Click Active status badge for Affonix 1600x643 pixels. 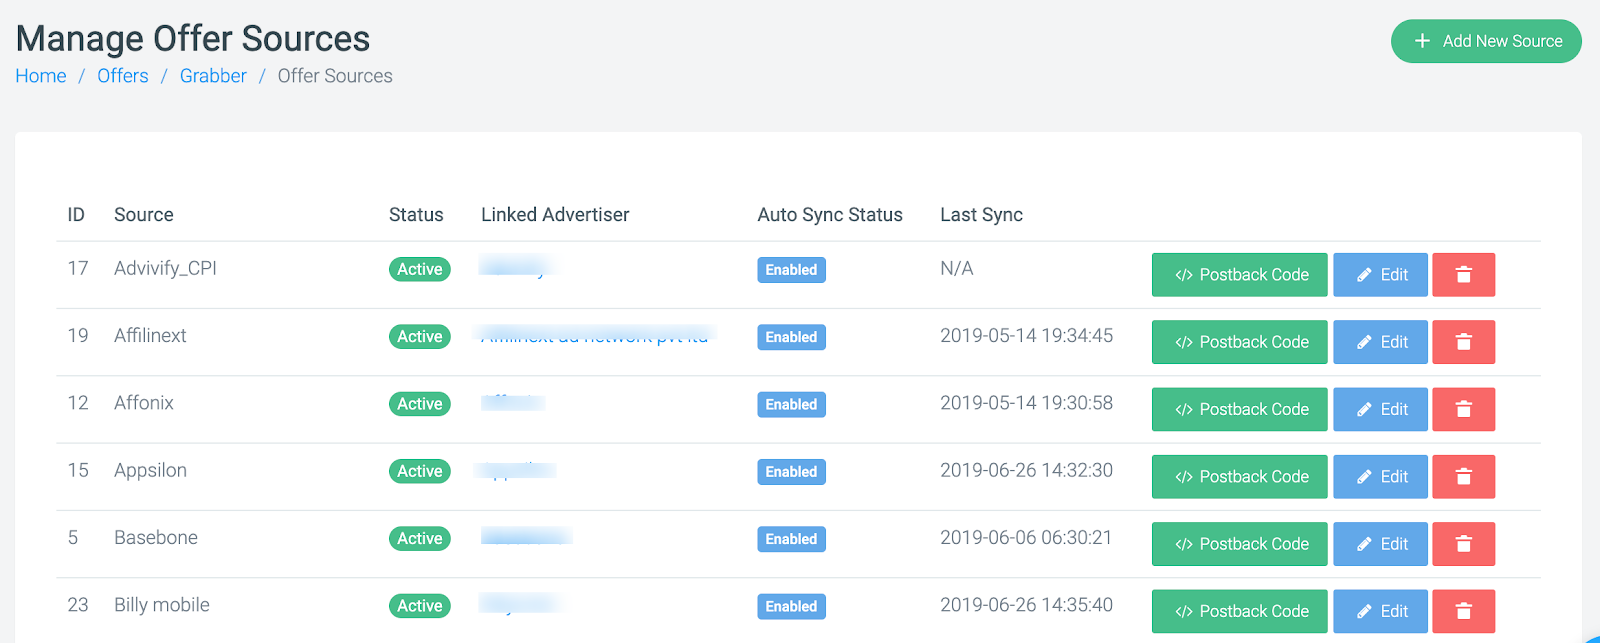click(x=420, y=404)
